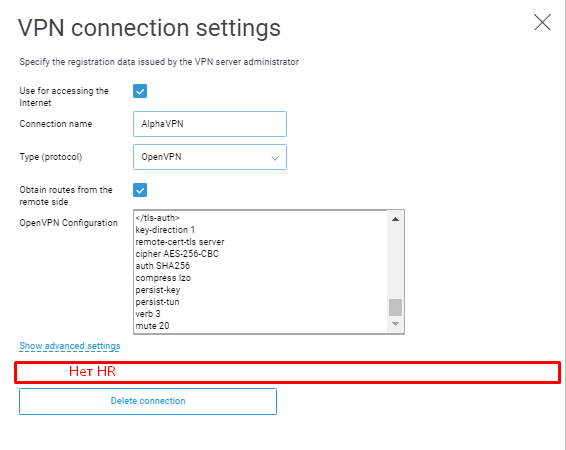
Task: Click the line 'auth SHA256'
Action: [x=162, y=266]
